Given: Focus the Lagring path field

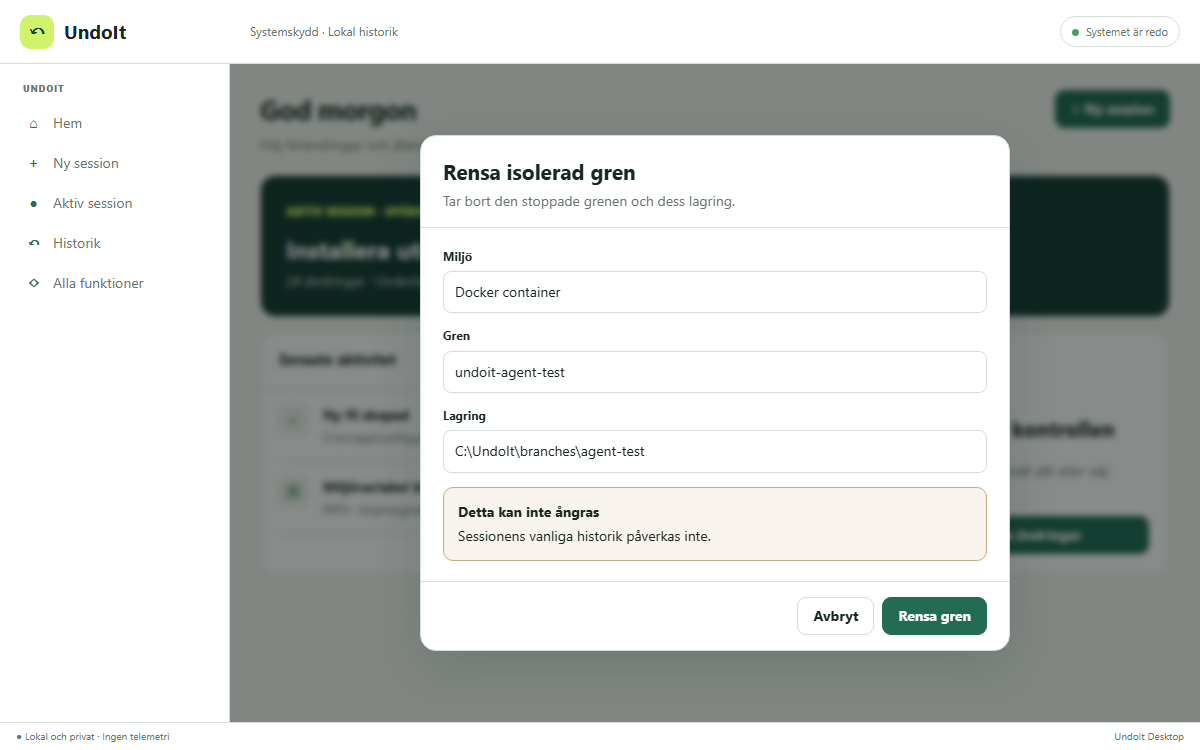Looking at the screenshot, I should [x=715, y=451].
